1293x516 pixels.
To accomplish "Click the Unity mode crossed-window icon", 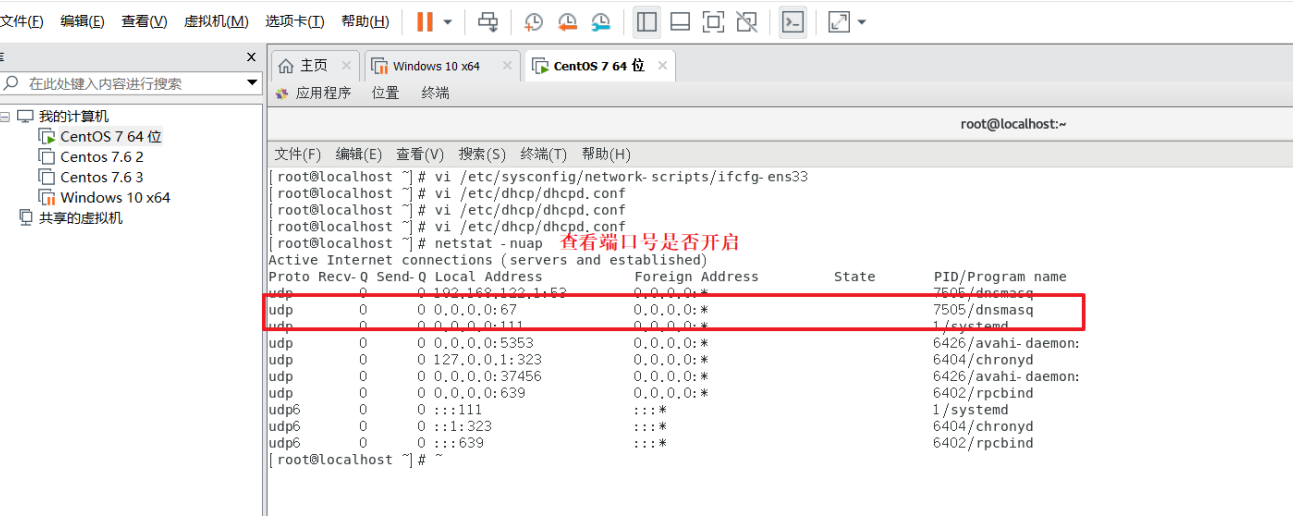I will click(x=746, y=21).
